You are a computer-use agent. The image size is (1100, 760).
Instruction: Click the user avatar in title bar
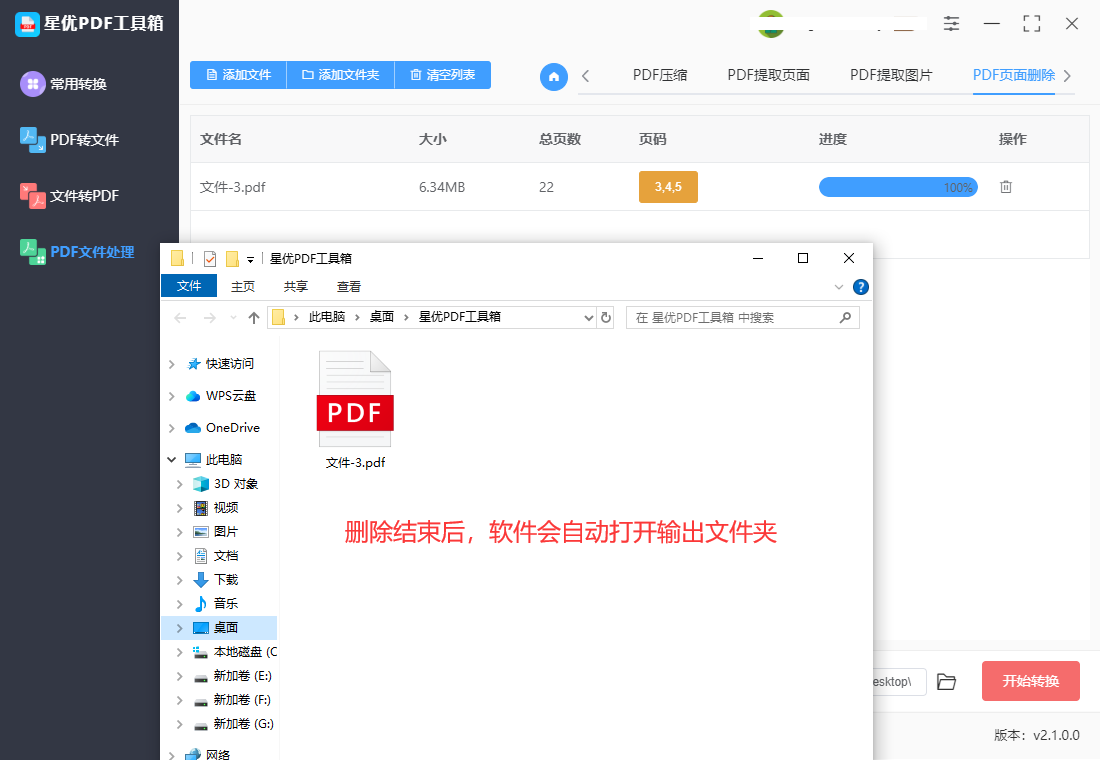tap(770, 24)
